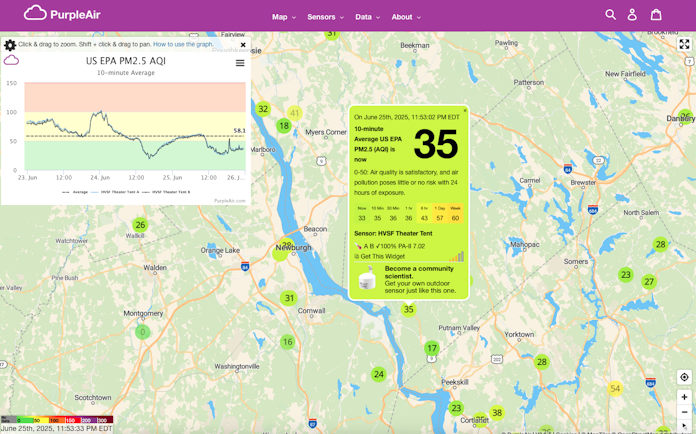
Task: Zoom in the map with plus button
Action: [684, 397]
